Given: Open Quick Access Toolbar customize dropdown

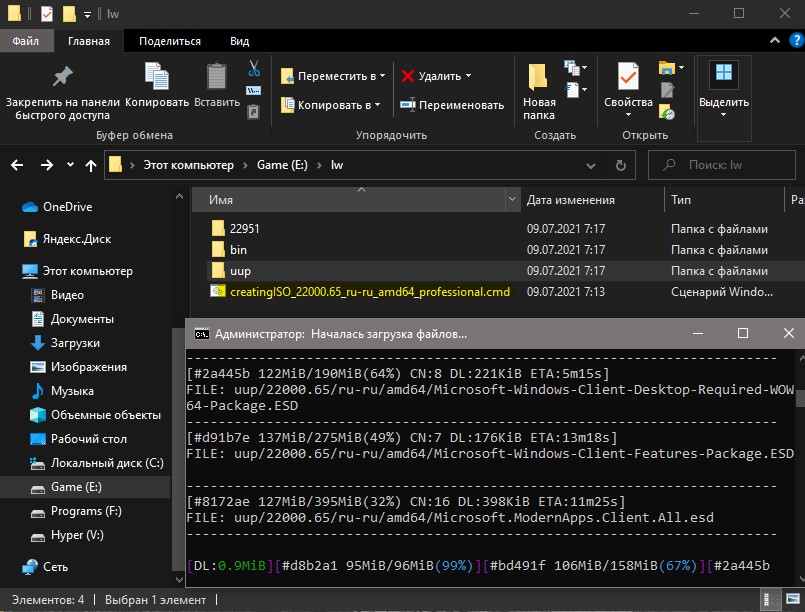Looking at the screenshot, I should [87, 14].
